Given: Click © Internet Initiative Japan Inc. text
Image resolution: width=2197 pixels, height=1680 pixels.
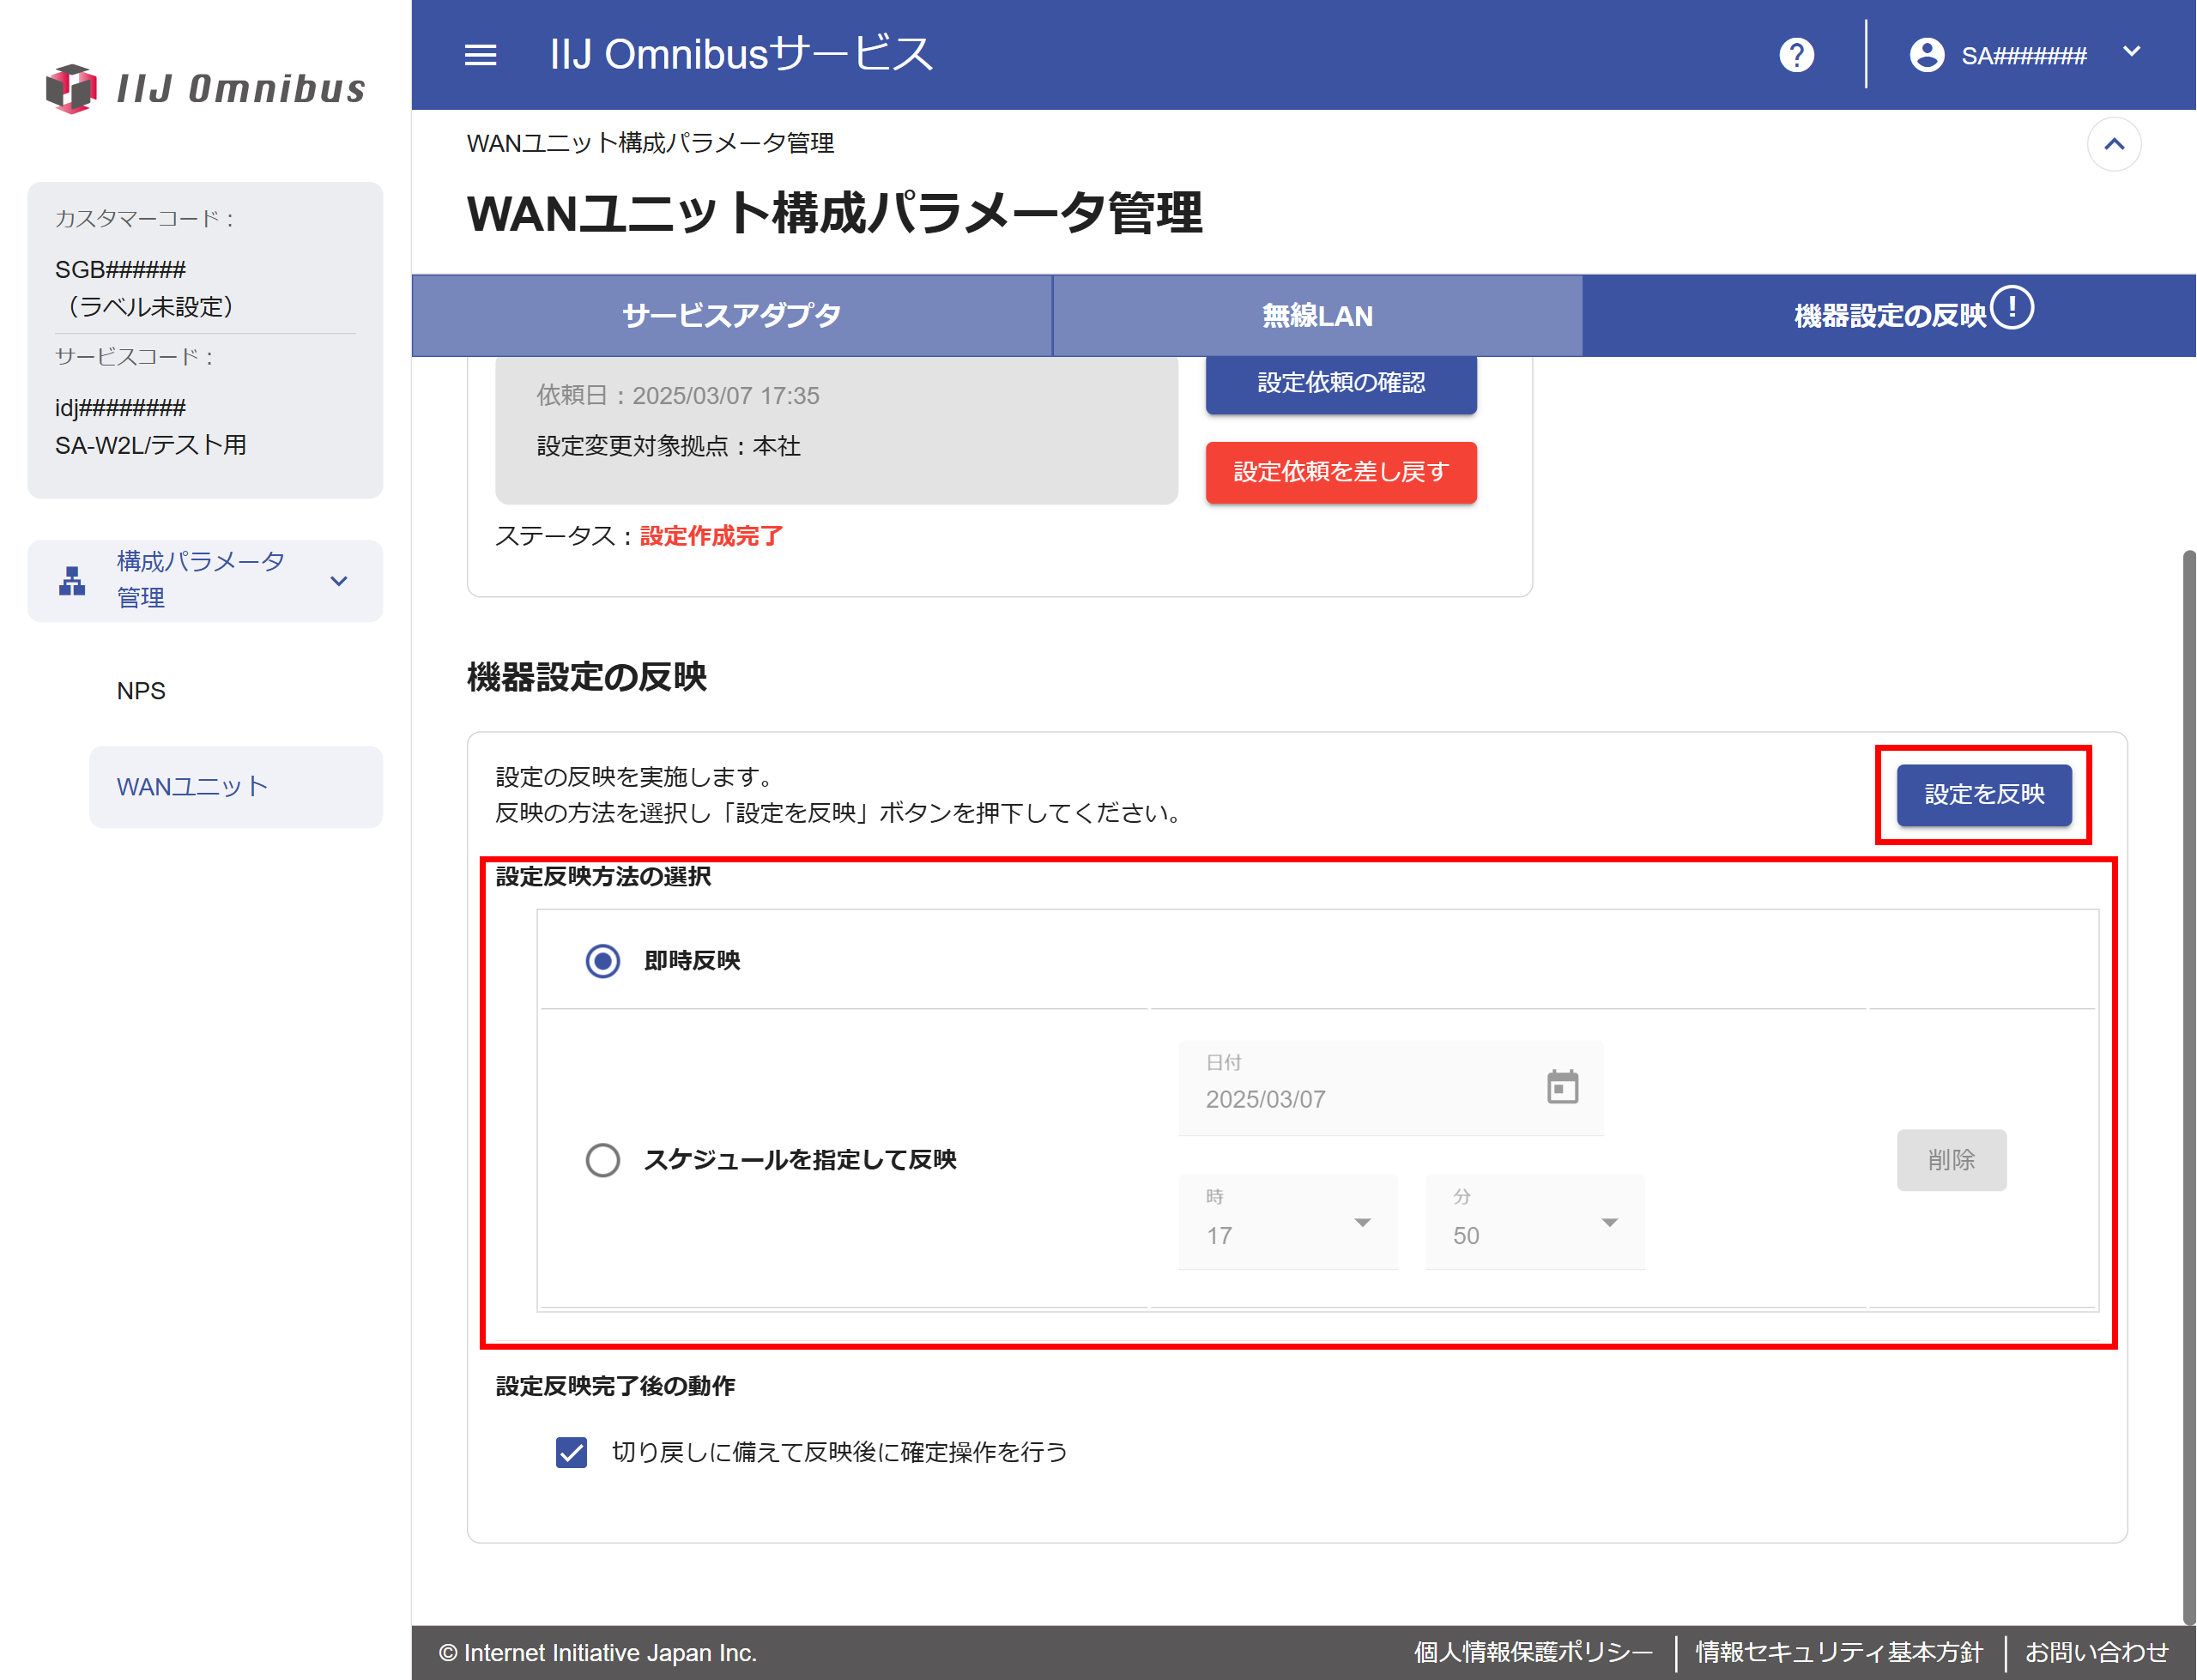Looking at the screenshot, I should point(597,1653).
